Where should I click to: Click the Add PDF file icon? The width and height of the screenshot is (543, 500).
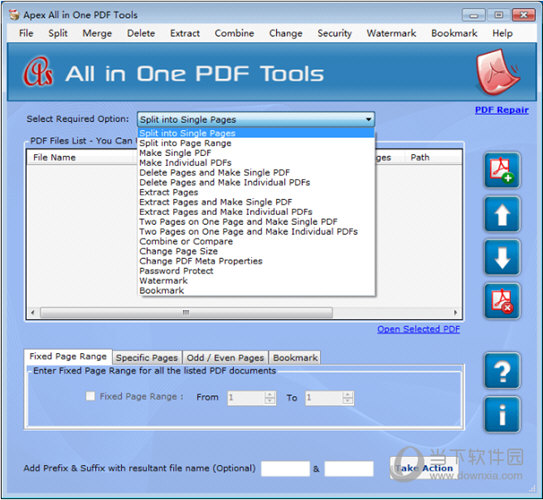[x=502, y=170]
